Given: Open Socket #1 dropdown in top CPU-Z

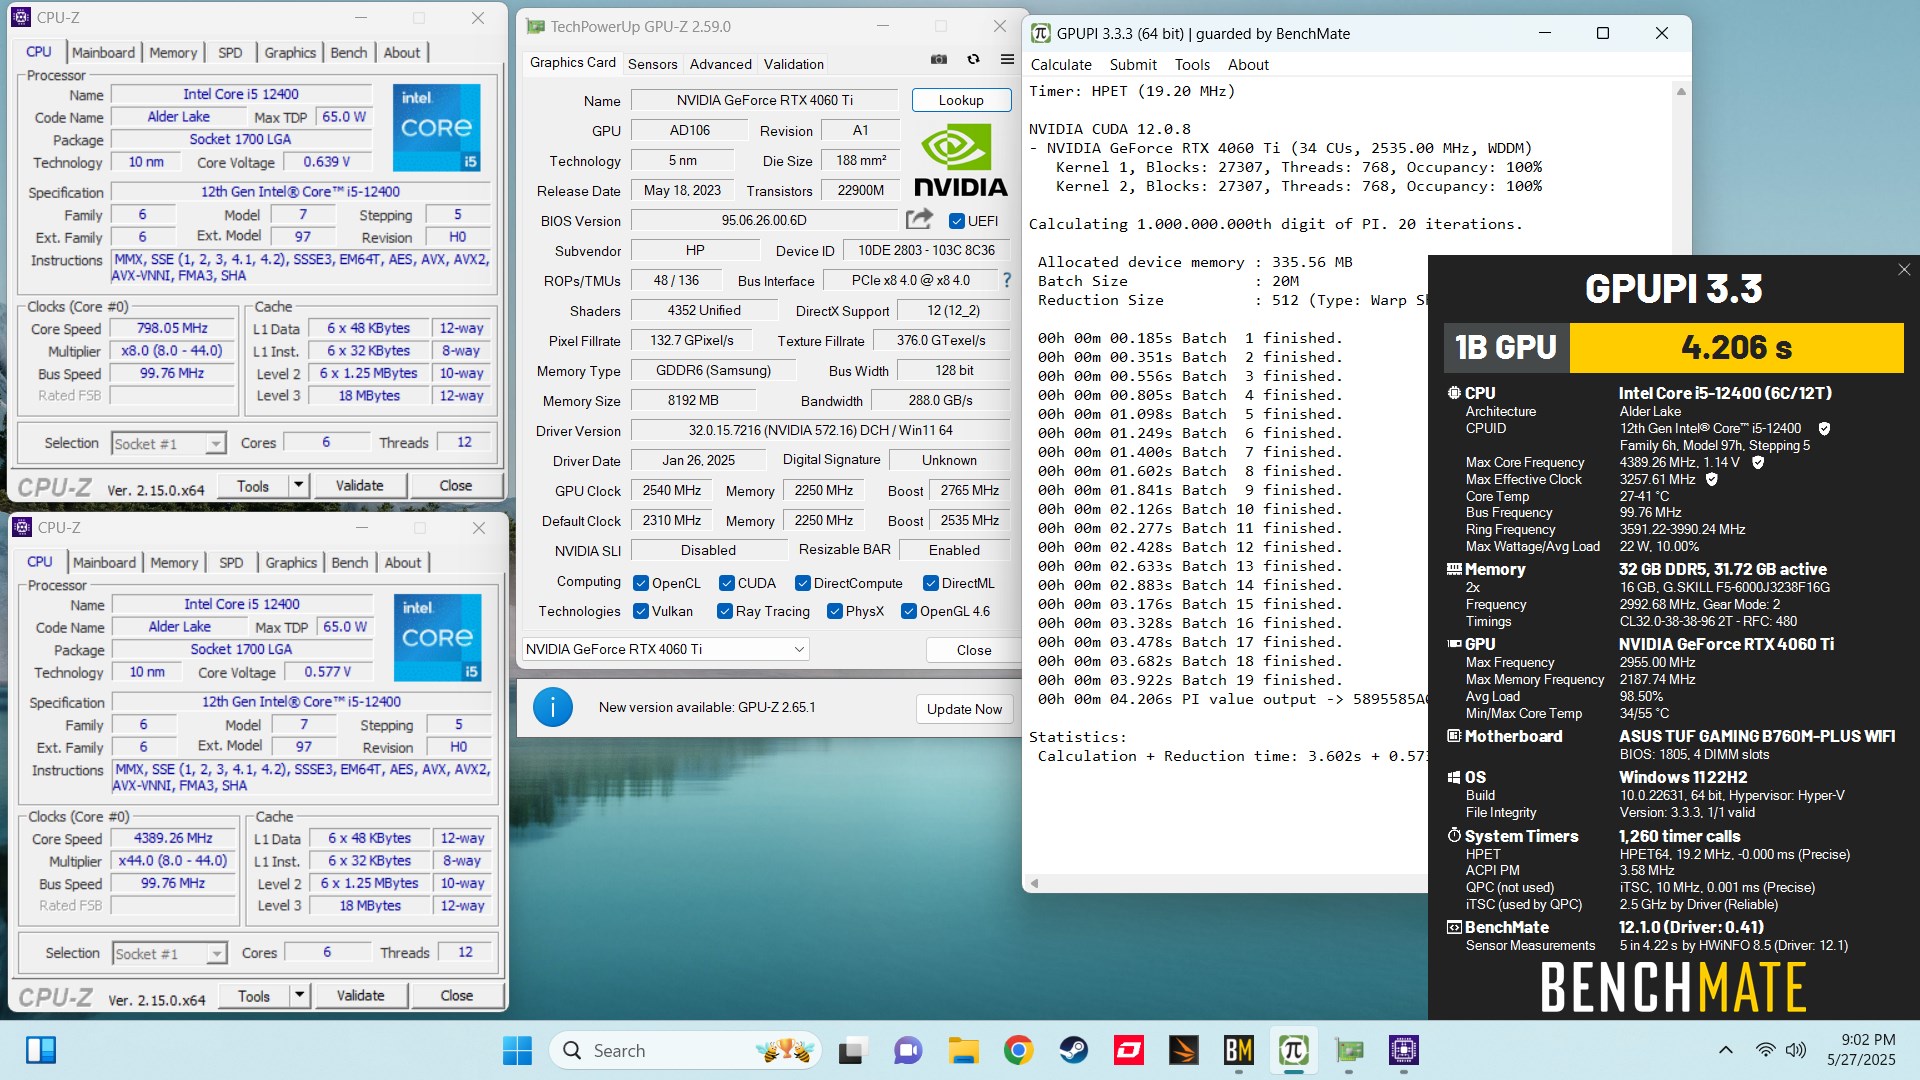Looking at the screenshot, I should [x=169, y=443].
